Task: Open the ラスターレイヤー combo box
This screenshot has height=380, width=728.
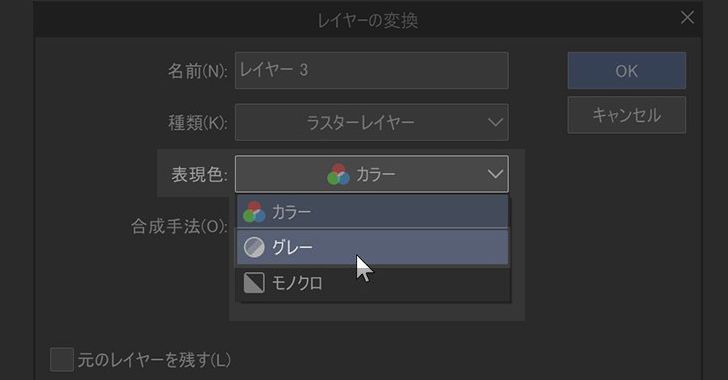Action: tap(371, 123)
